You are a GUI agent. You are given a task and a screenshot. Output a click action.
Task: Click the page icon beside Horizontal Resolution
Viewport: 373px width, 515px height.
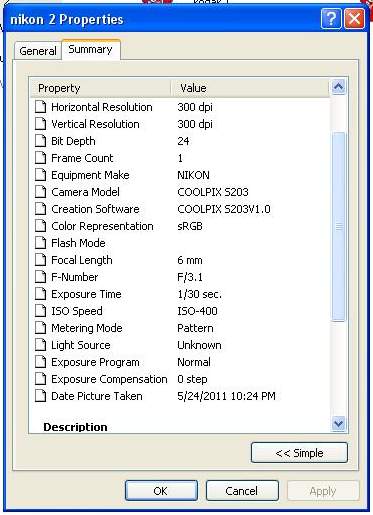pyautogui.click(x=41, y=107)
